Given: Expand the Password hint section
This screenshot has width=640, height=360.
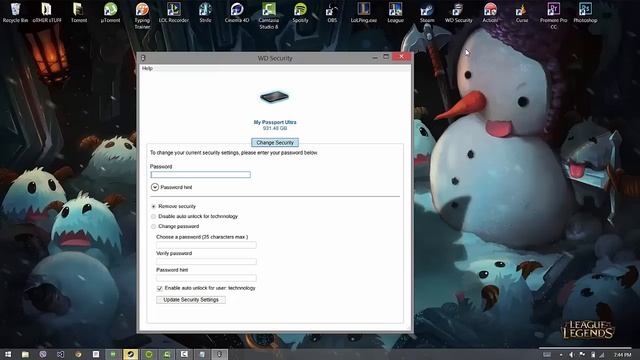Looking at the screenshot, I should [155, 187].
